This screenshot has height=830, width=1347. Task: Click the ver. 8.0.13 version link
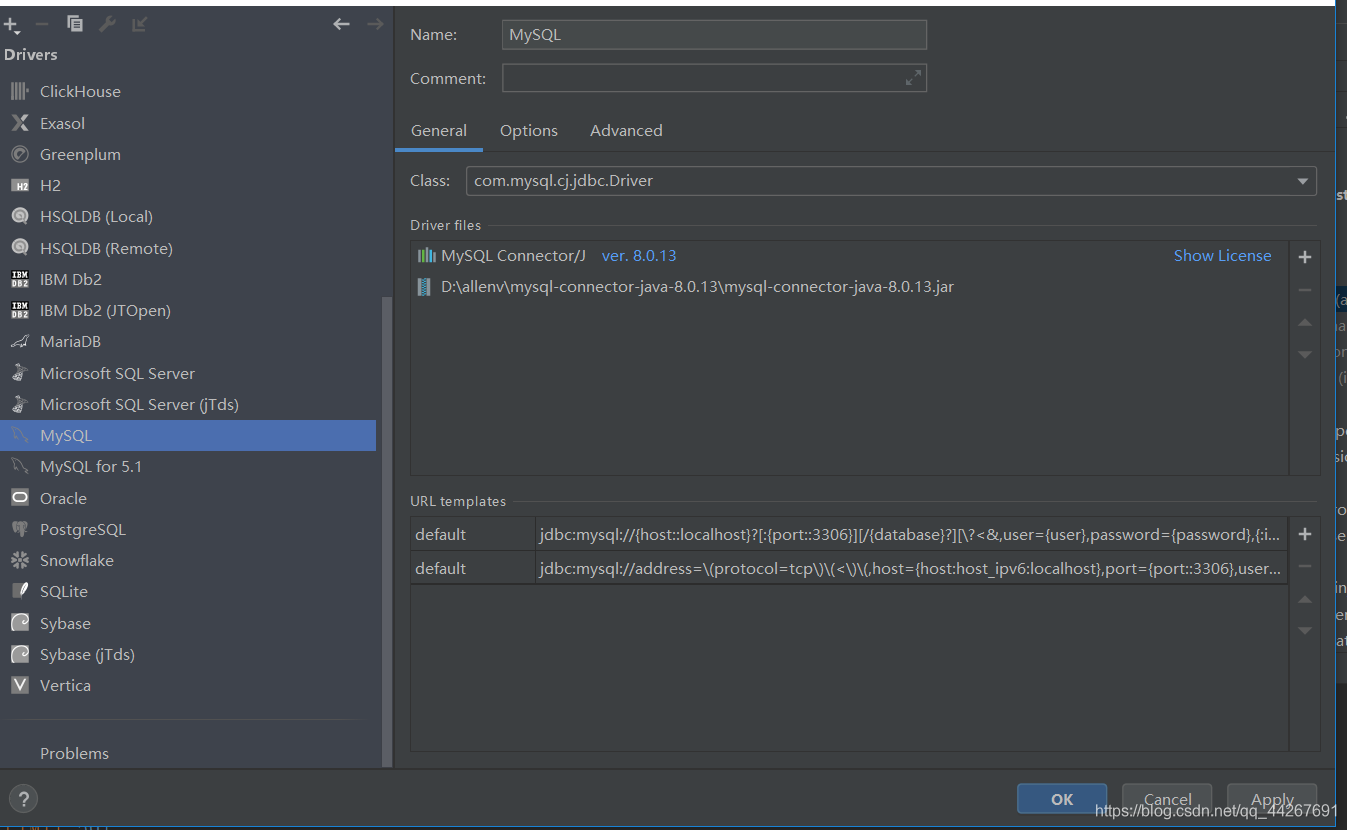(x=639, y=256)
